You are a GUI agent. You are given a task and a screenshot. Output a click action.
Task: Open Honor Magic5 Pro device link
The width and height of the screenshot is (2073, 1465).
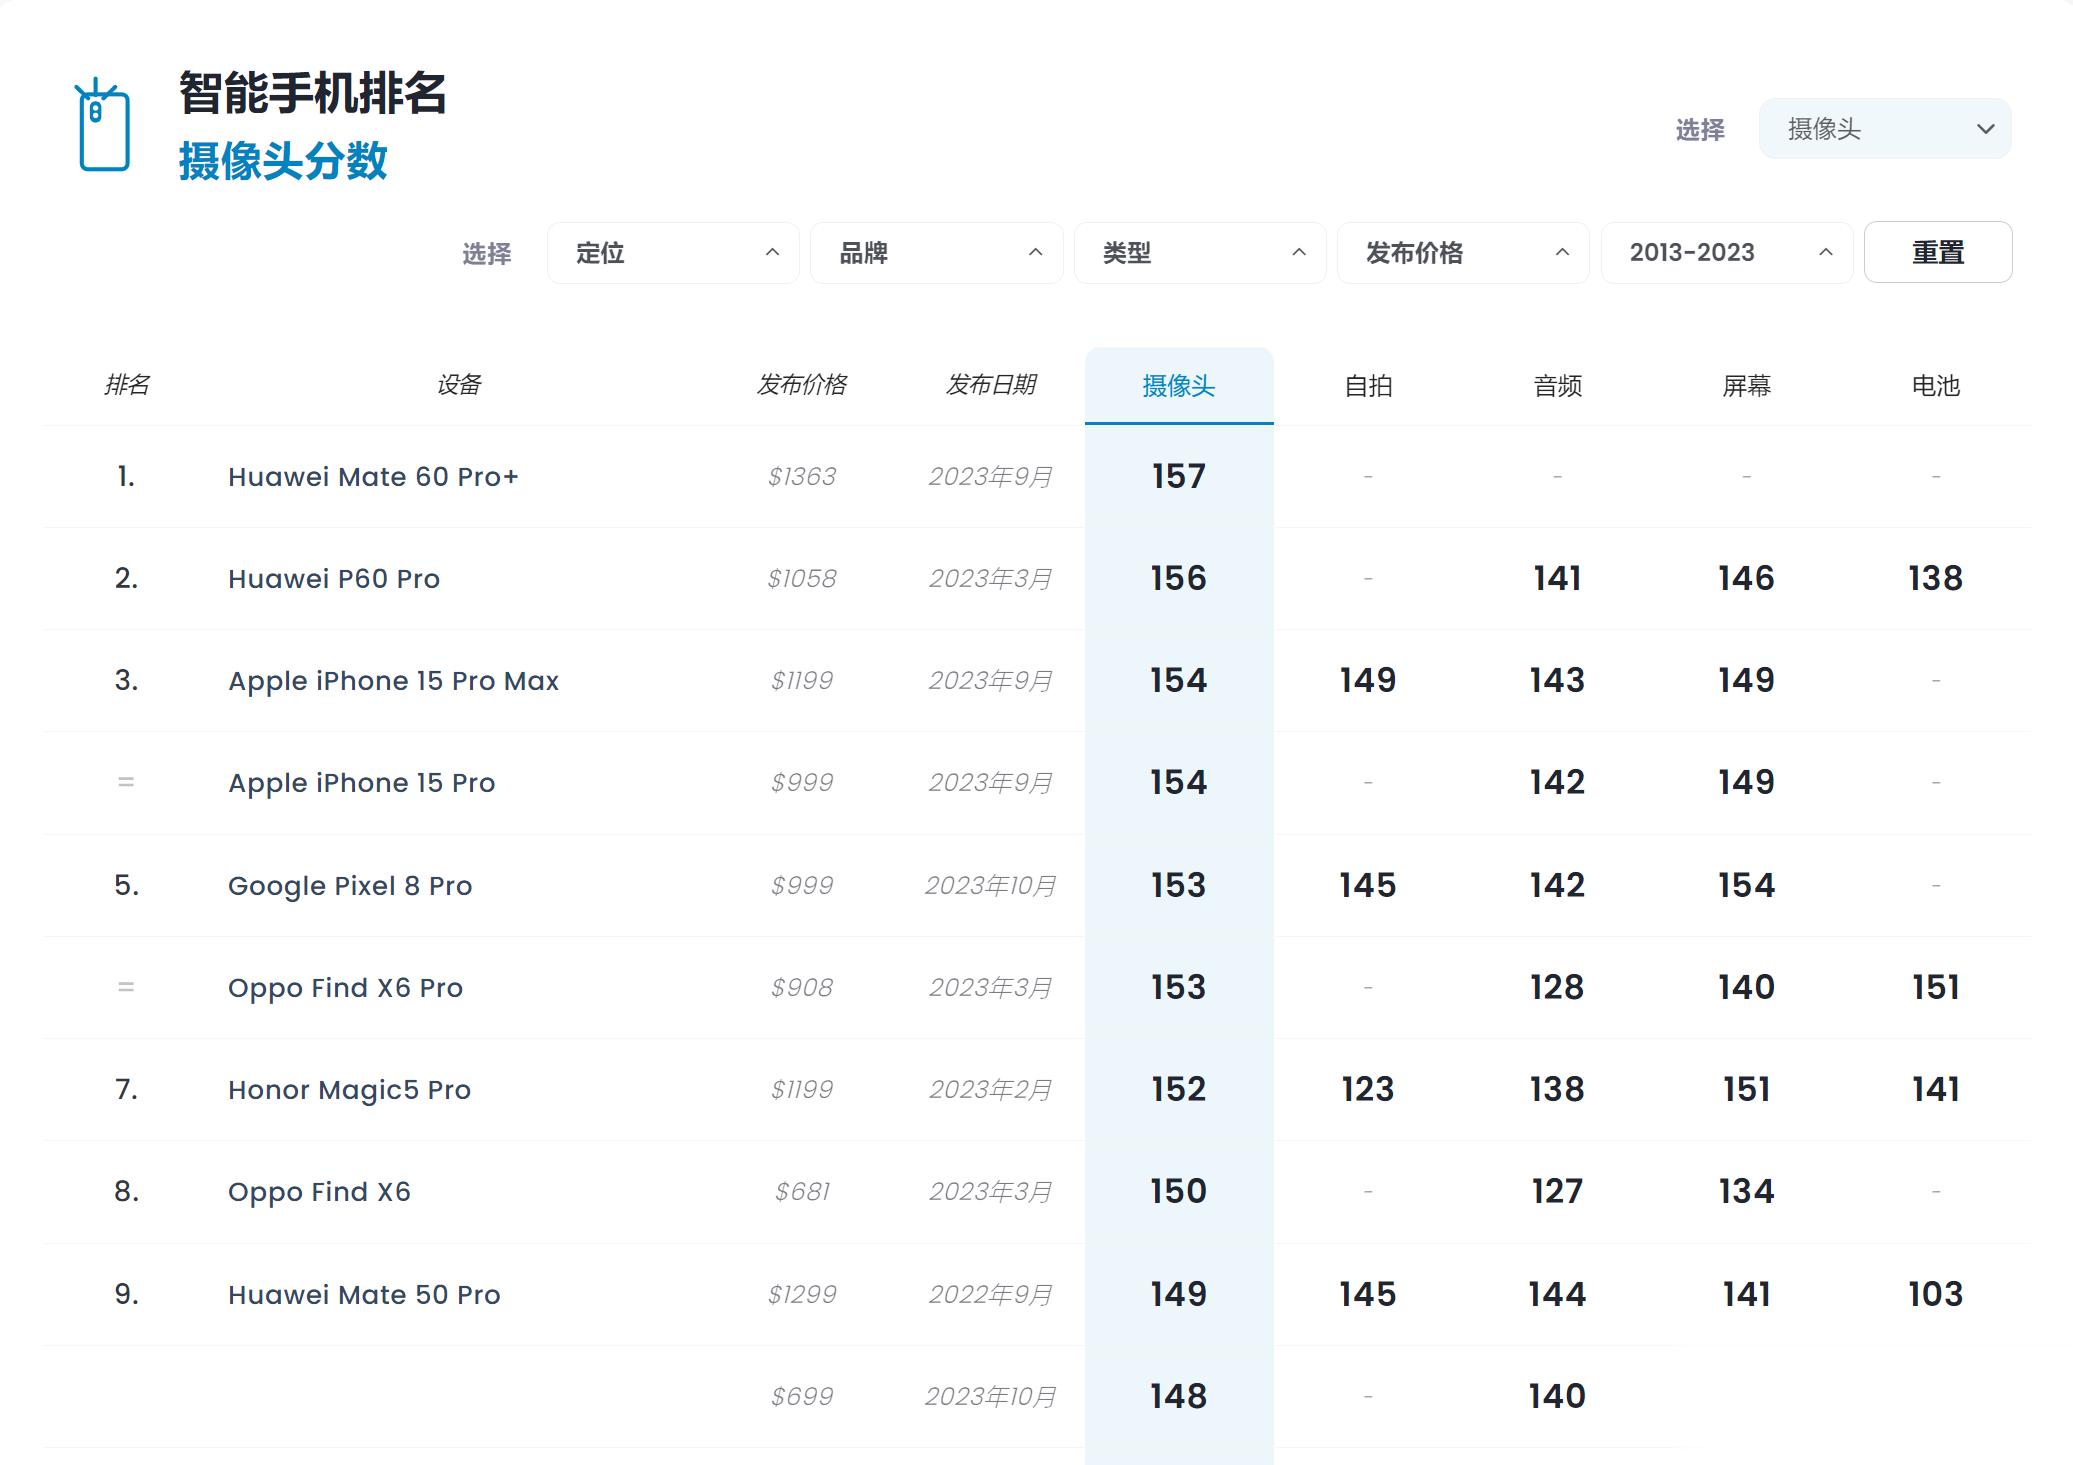click(x=349, y=1090)
